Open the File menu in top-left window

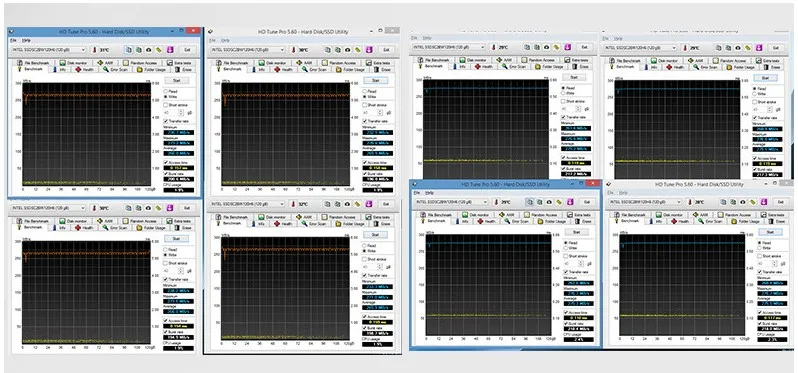point(13,40)
